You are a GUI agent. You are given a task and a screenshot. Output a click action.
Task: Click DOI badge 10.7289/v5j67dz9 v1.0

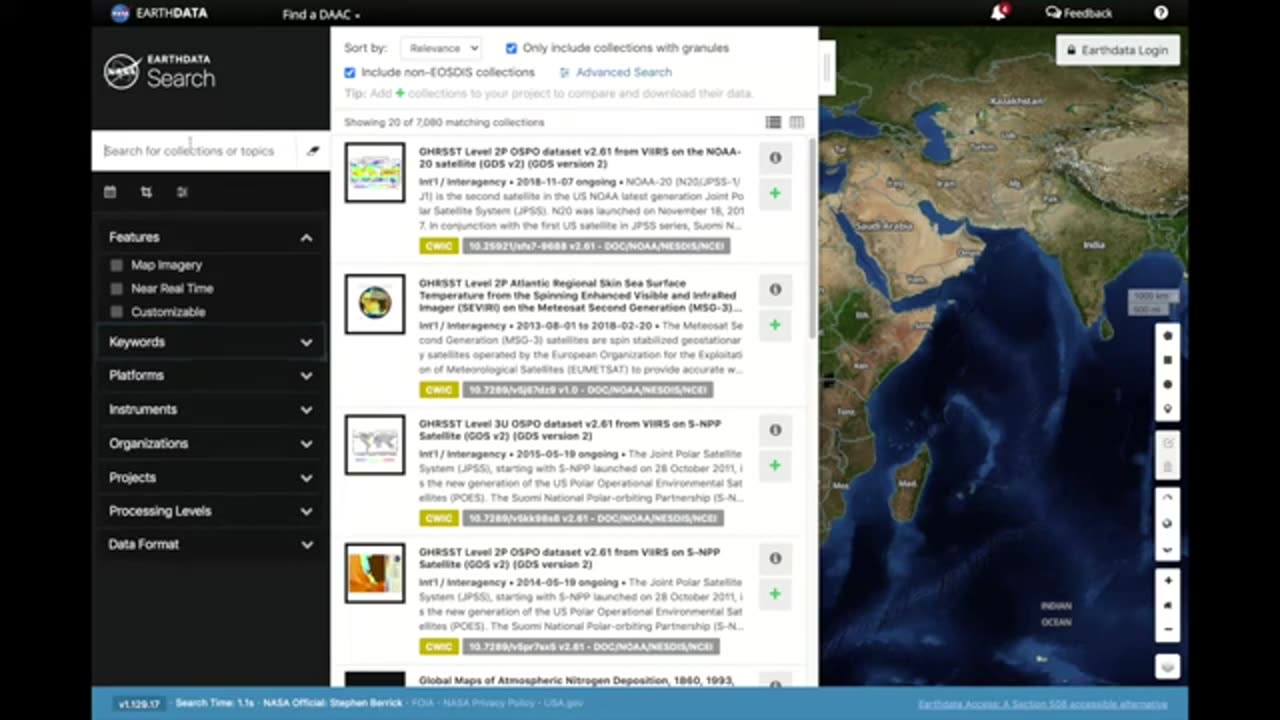pyautogui.click(x=588, y=390)
